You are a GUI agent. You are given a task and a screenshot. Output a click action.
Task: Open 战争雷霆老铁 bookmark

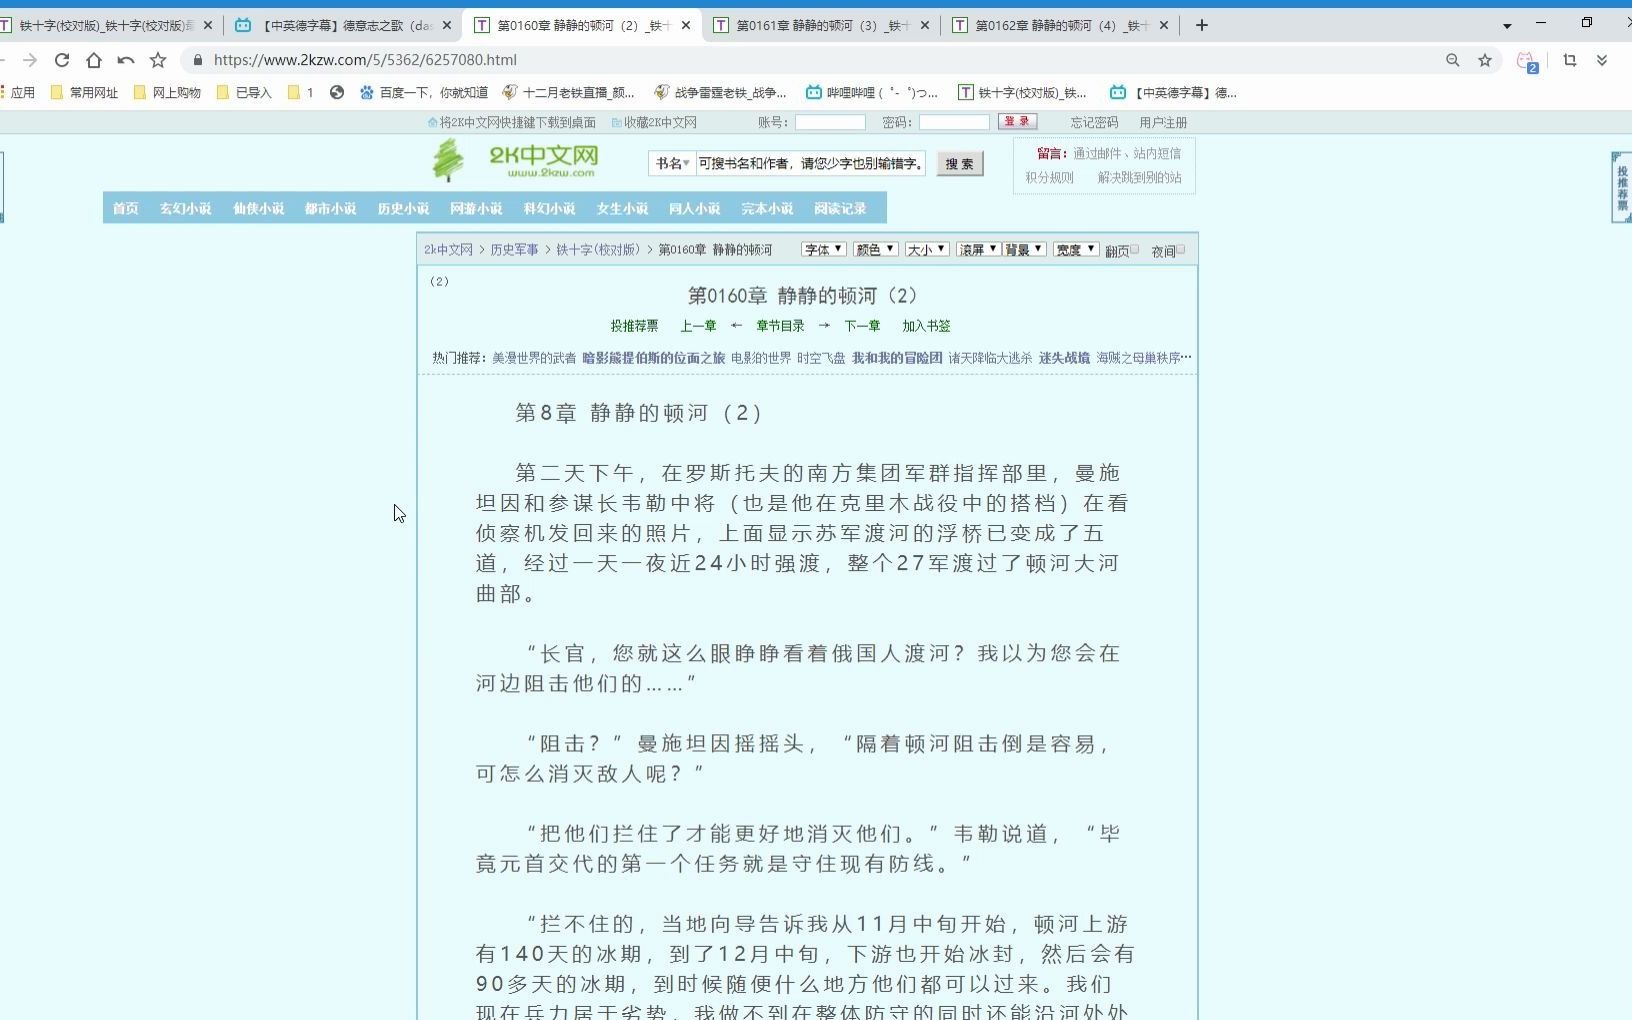[x=720, y=92]
